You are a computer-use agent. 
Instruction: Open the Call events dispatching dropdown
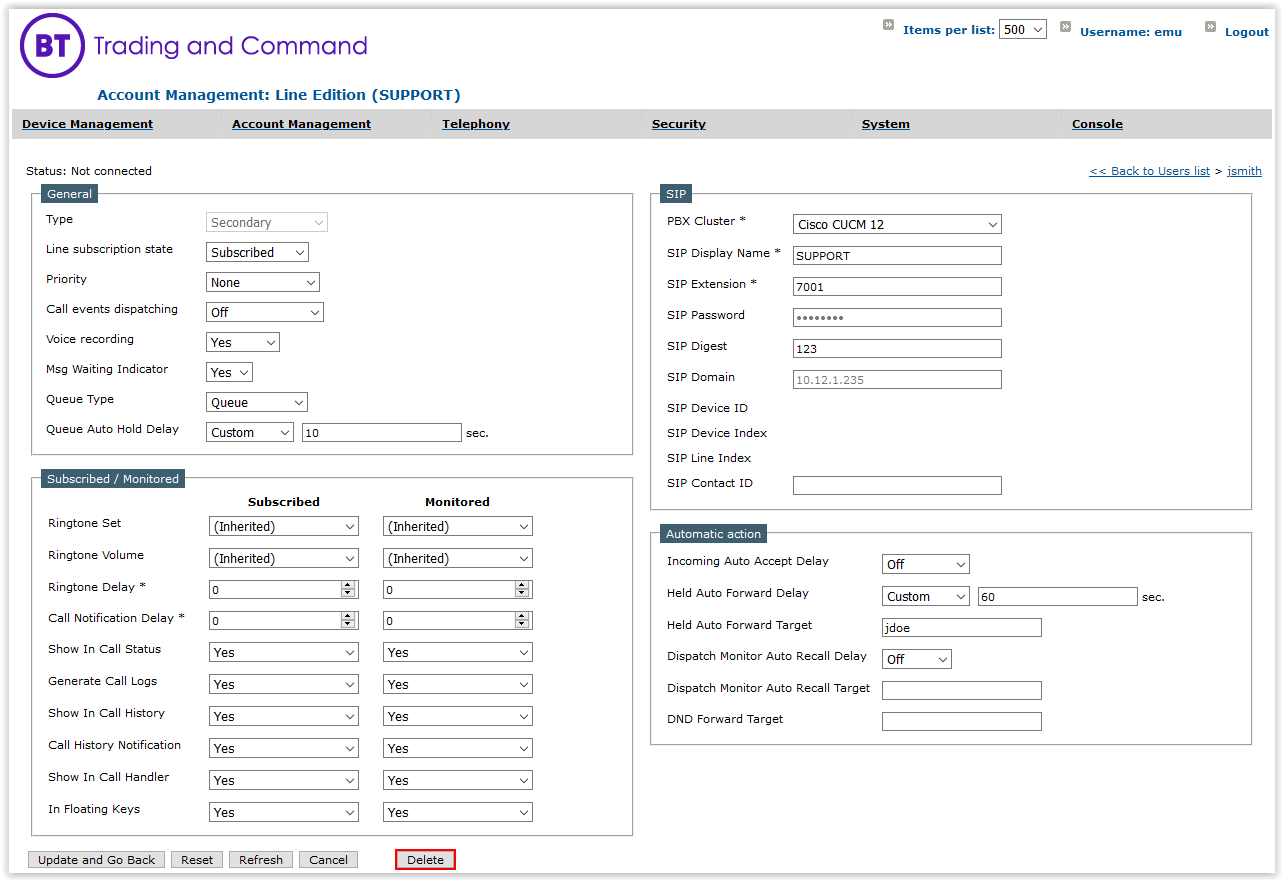[x=265, y=313]
